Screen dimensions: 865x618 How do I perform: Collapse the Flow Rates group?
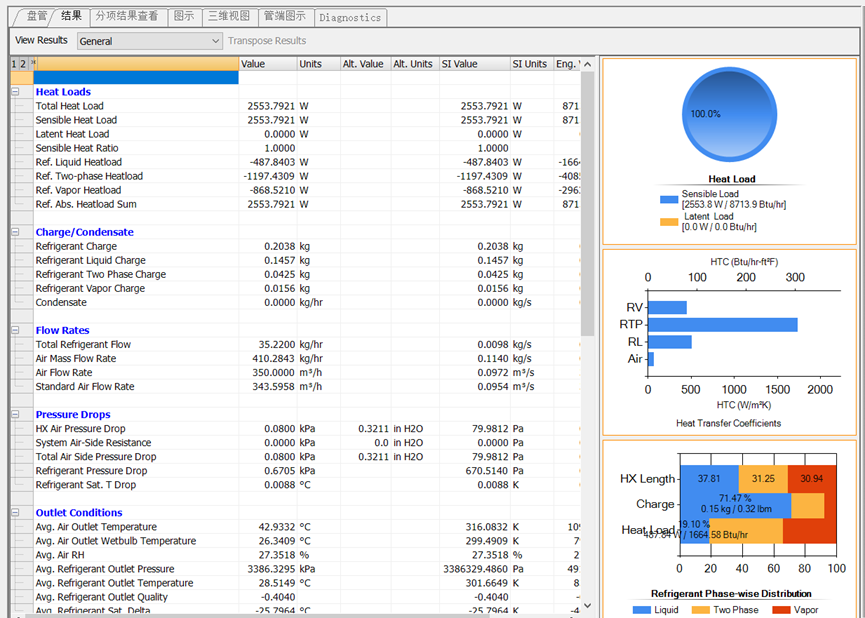pyautogui.click(x=15, y=331)
